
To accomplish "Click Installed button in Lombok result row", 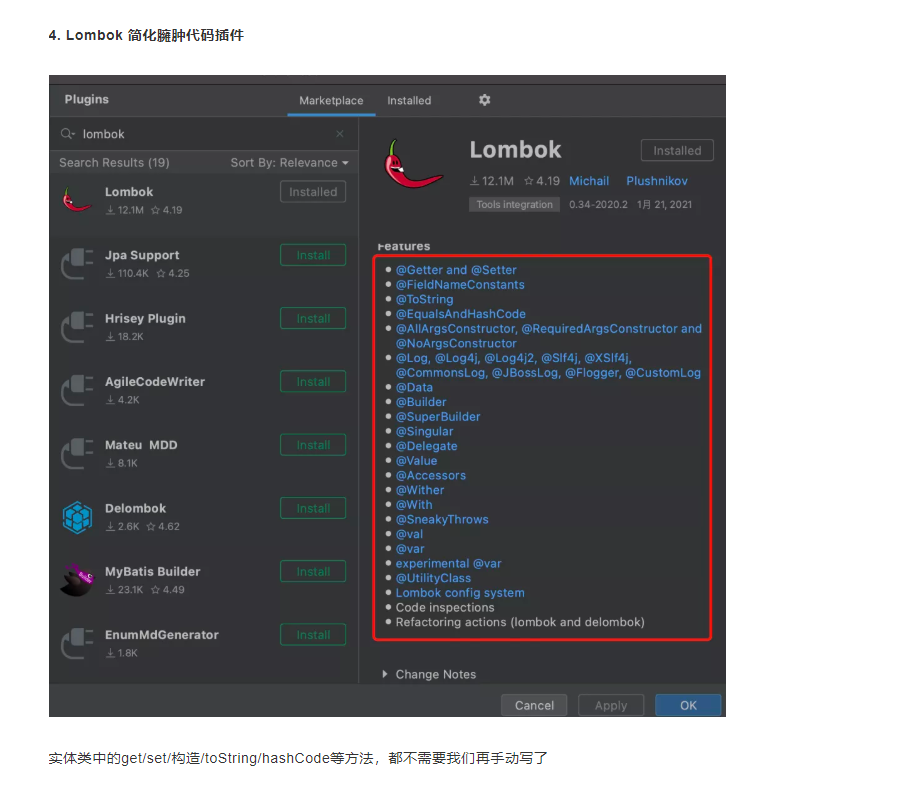I will (x=313, y=192).
